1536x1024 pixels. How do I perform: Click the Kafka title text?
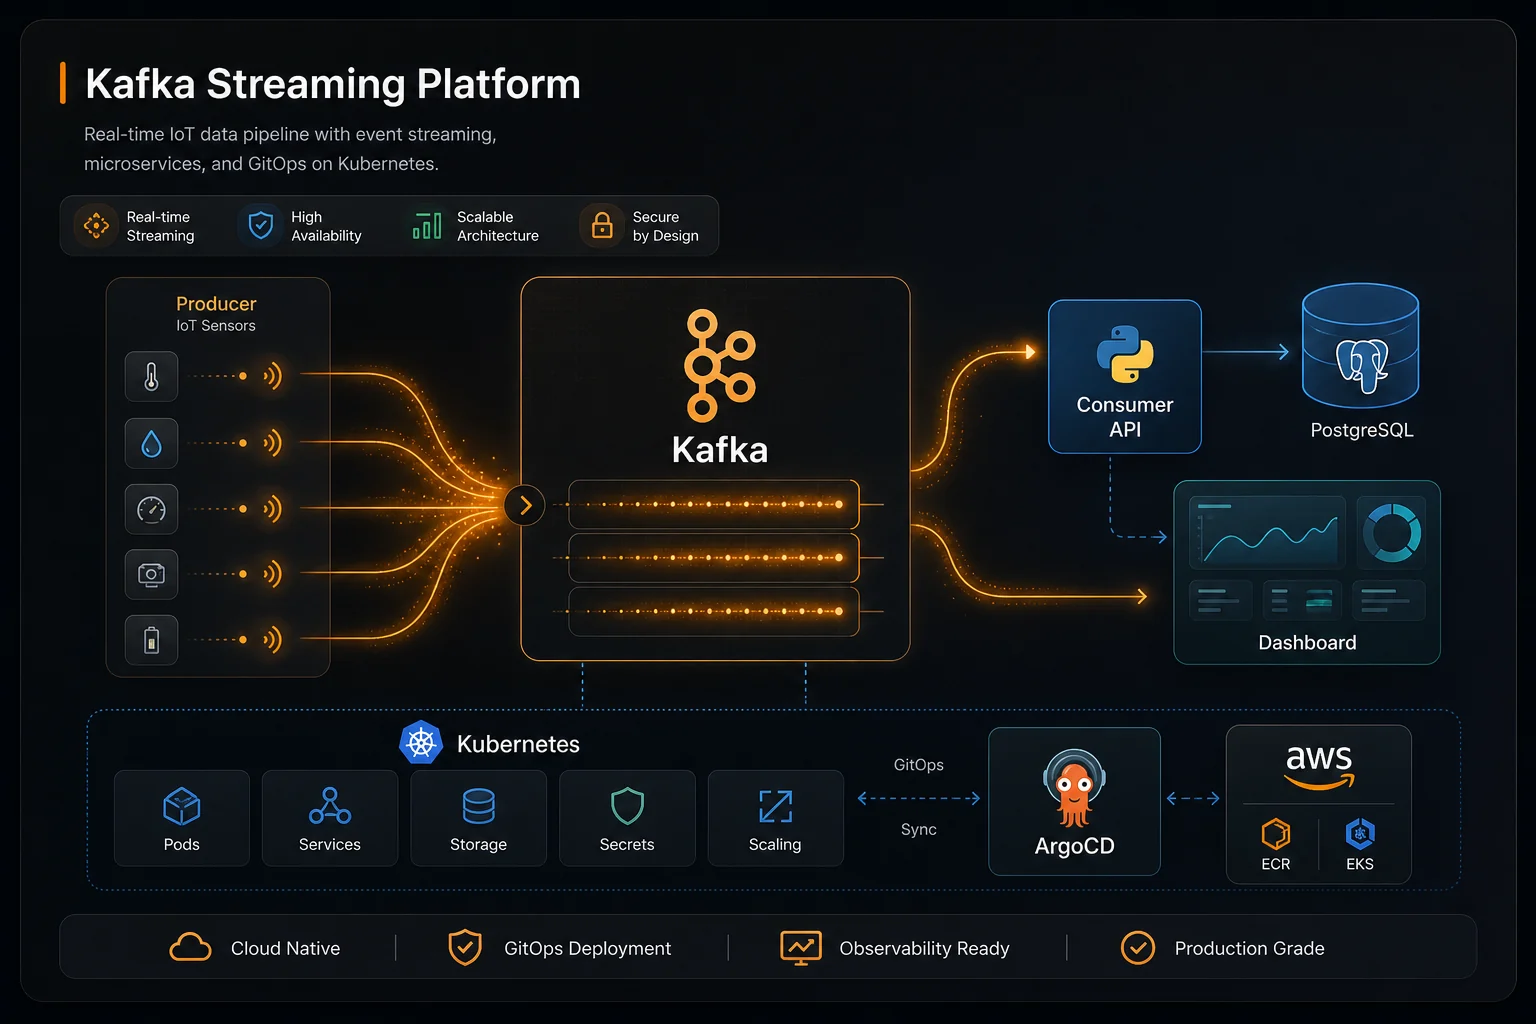tap(720, 450)
